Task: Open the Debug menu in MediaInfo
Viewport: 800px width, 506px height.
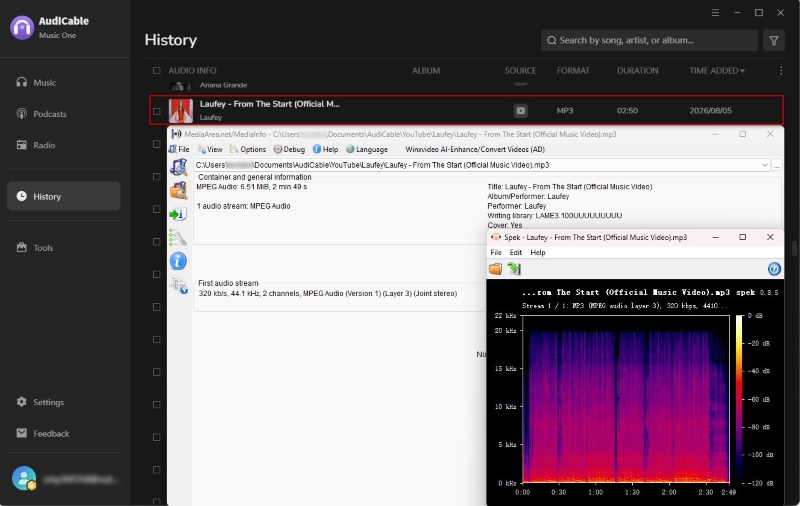Action: [x=289, y=149]
